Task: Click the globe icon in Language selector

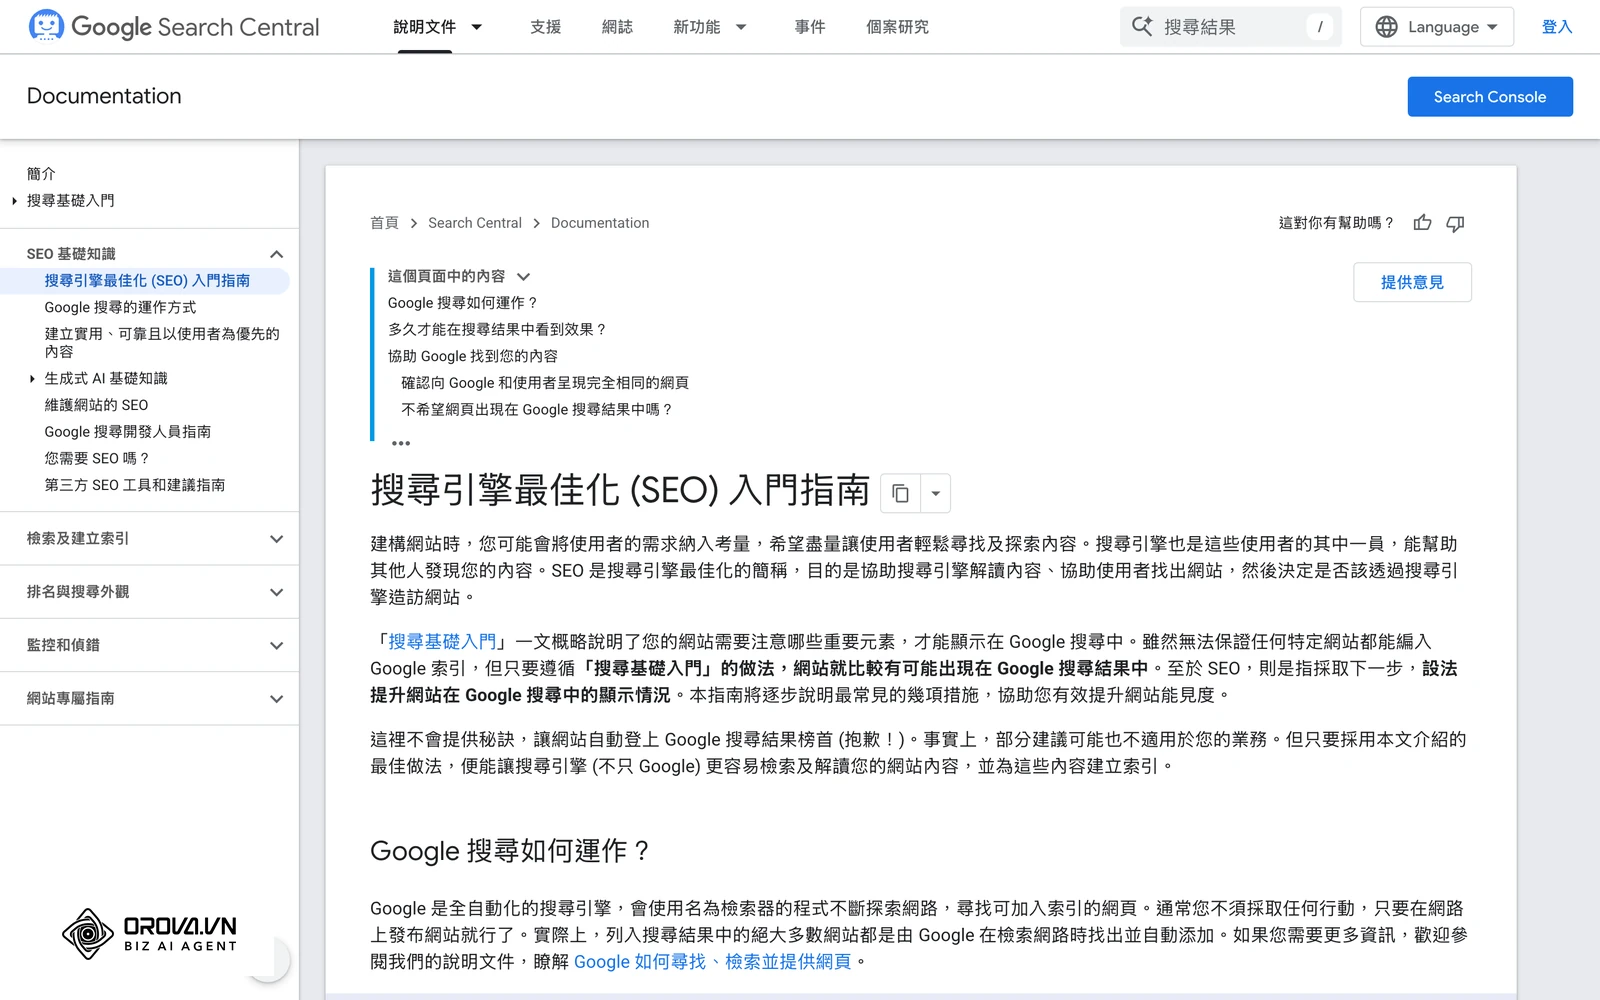Action: (1386, 27)
